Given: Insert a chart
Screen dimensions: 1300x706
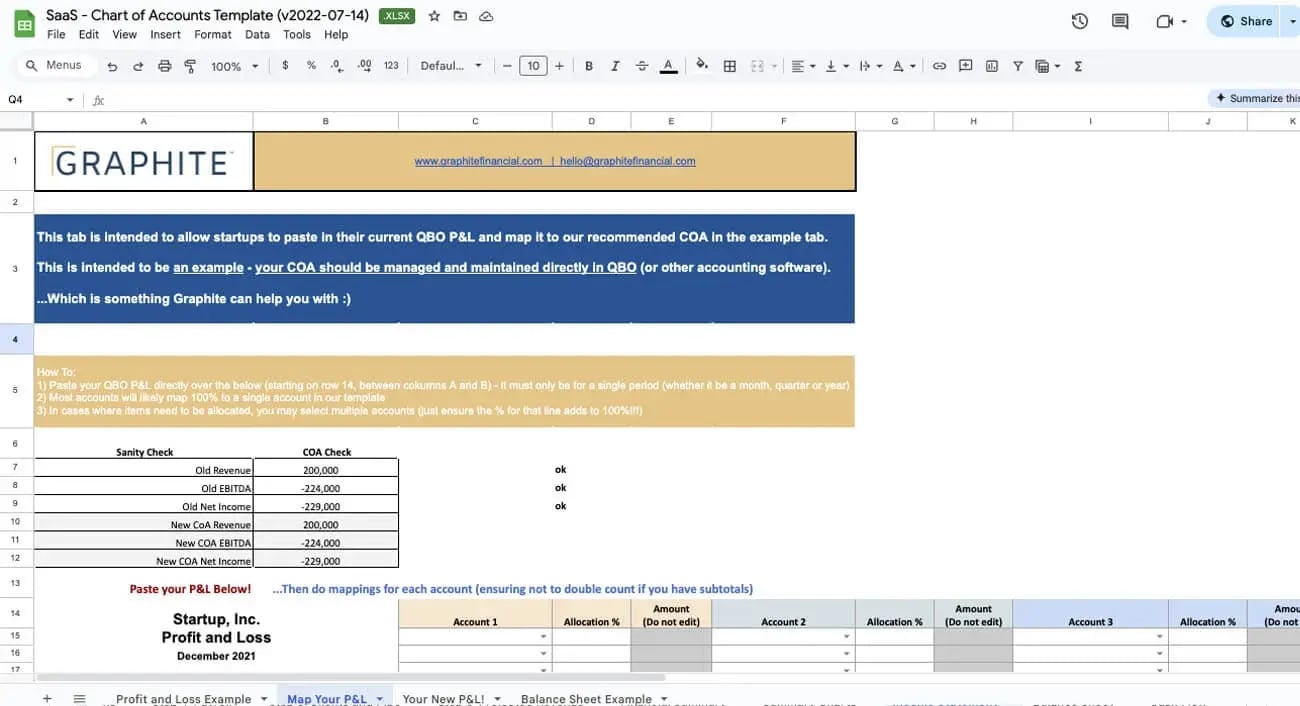Looking at the screenshot, I should 992,66.
